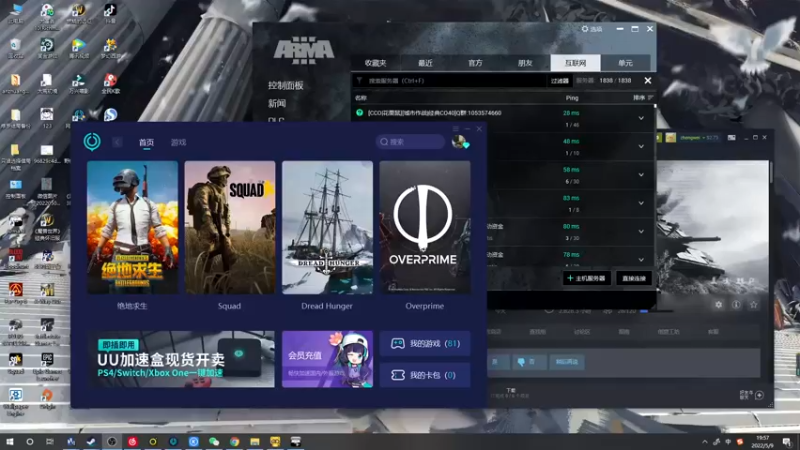Select the Squad game card
The height and width of the screenshot is (450, 800).
230,227
